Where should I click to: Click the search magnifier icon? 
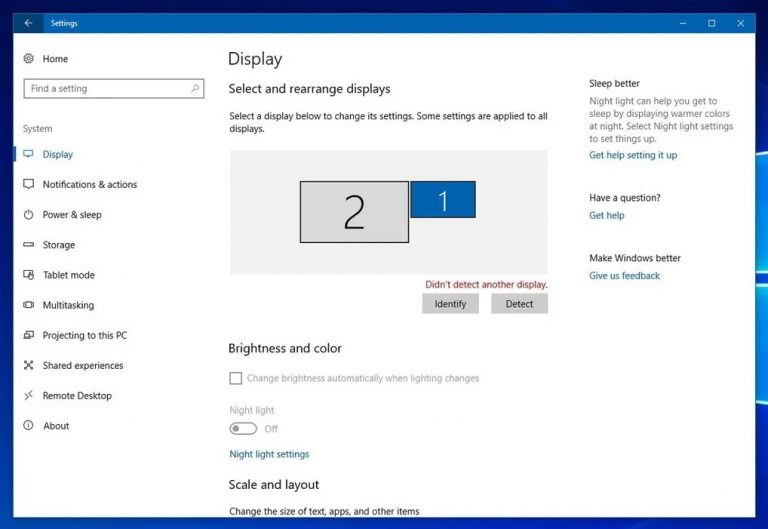tap(195, 89)
